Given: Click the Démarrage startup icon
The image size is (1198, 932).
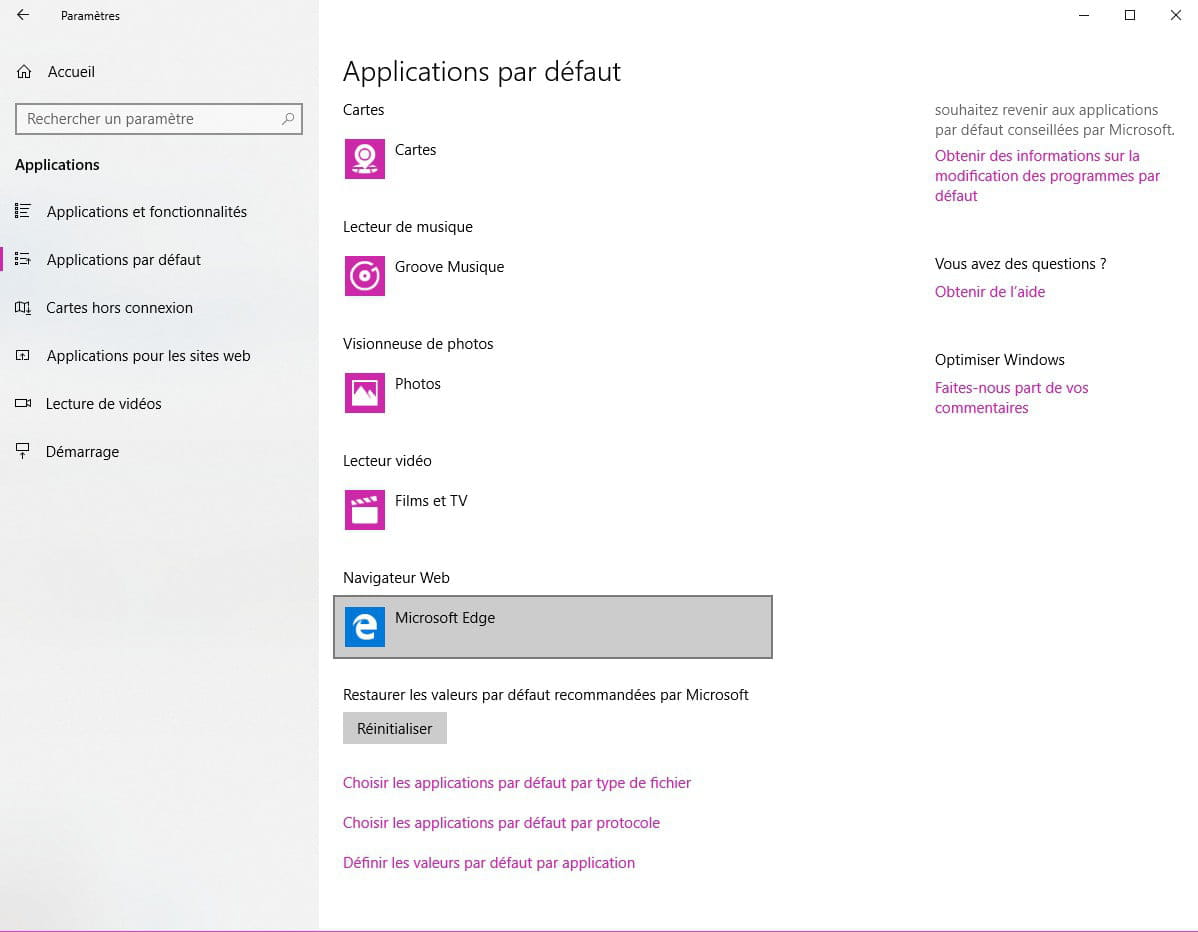Looking at the screenshot, I should coord(23,451).
